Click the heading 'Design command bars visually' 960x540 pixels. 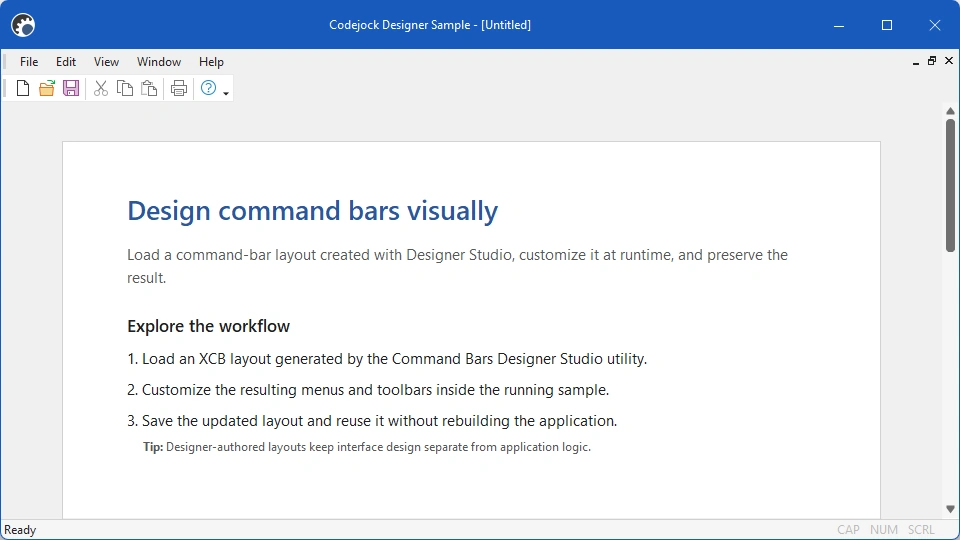(x=312, y=211)
